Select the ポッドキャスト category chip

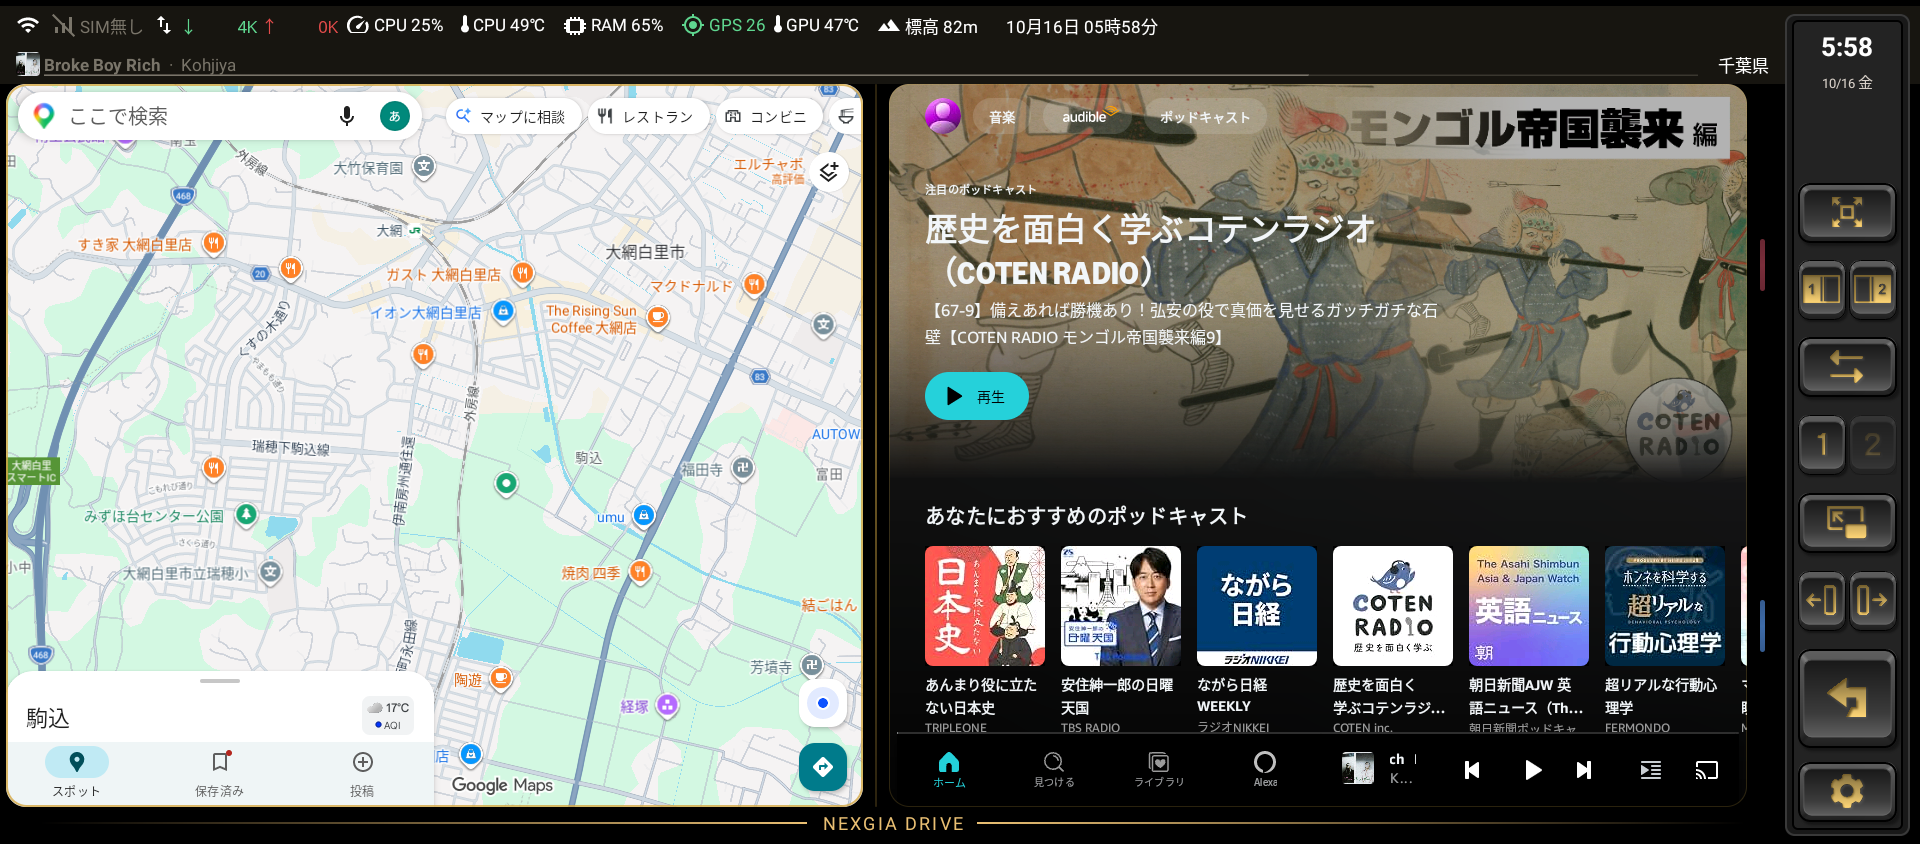[1205, 117]
